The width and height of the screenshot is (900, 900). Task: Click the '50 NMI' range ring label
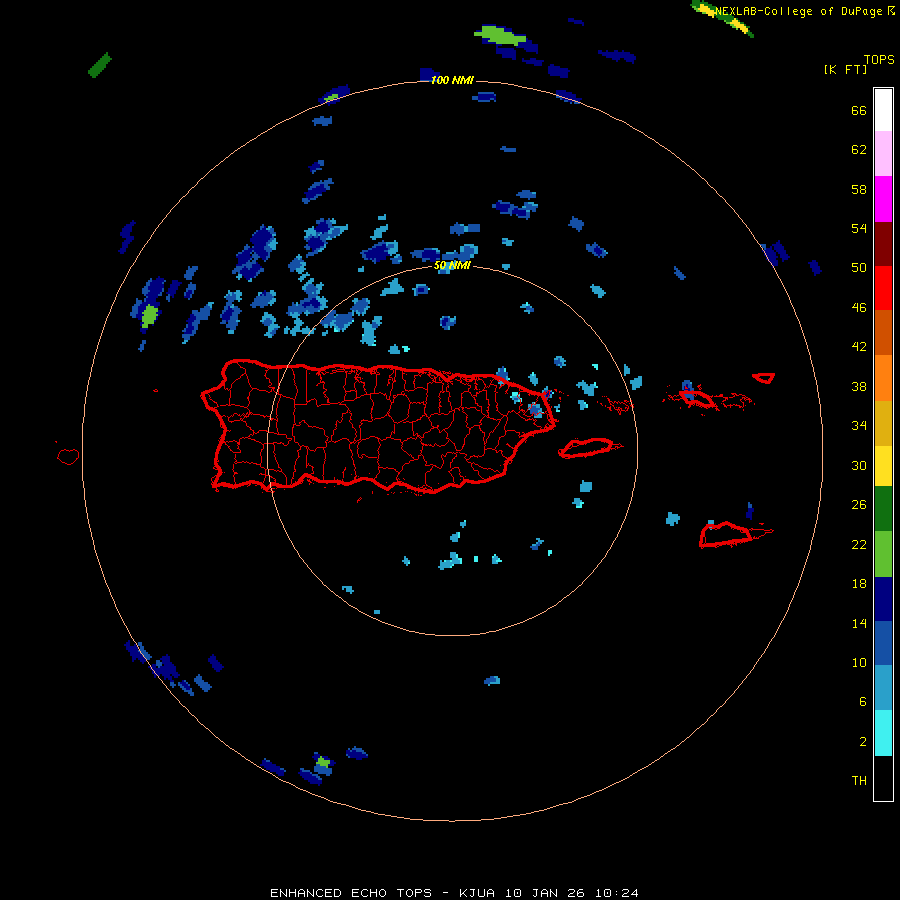click(452, 265)
